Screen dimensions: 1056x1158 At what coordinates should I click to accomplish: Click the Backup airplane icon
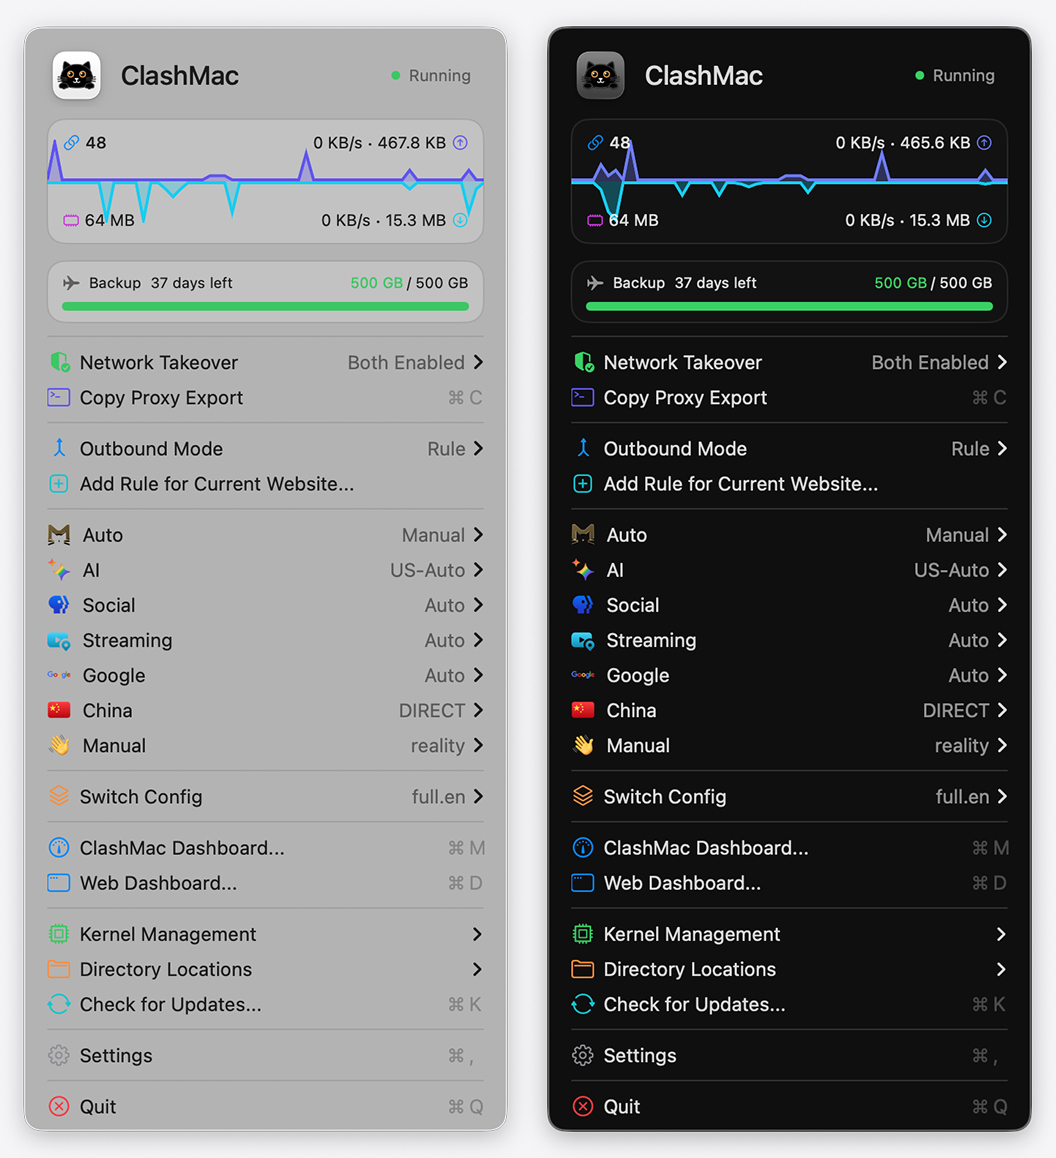[x=72, y=283]
